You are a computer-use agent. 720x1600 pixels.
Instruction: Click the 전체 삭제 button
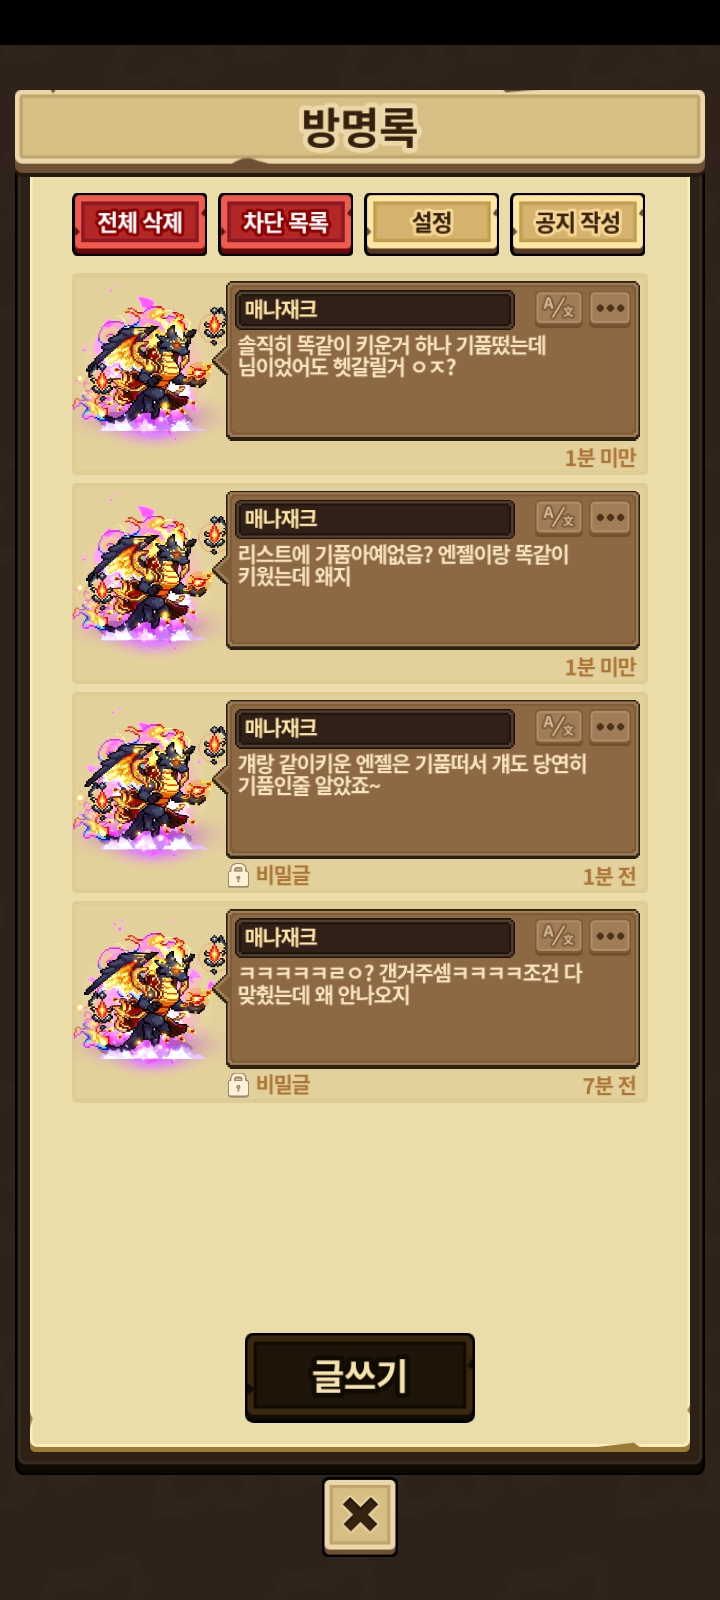point(140,223)
